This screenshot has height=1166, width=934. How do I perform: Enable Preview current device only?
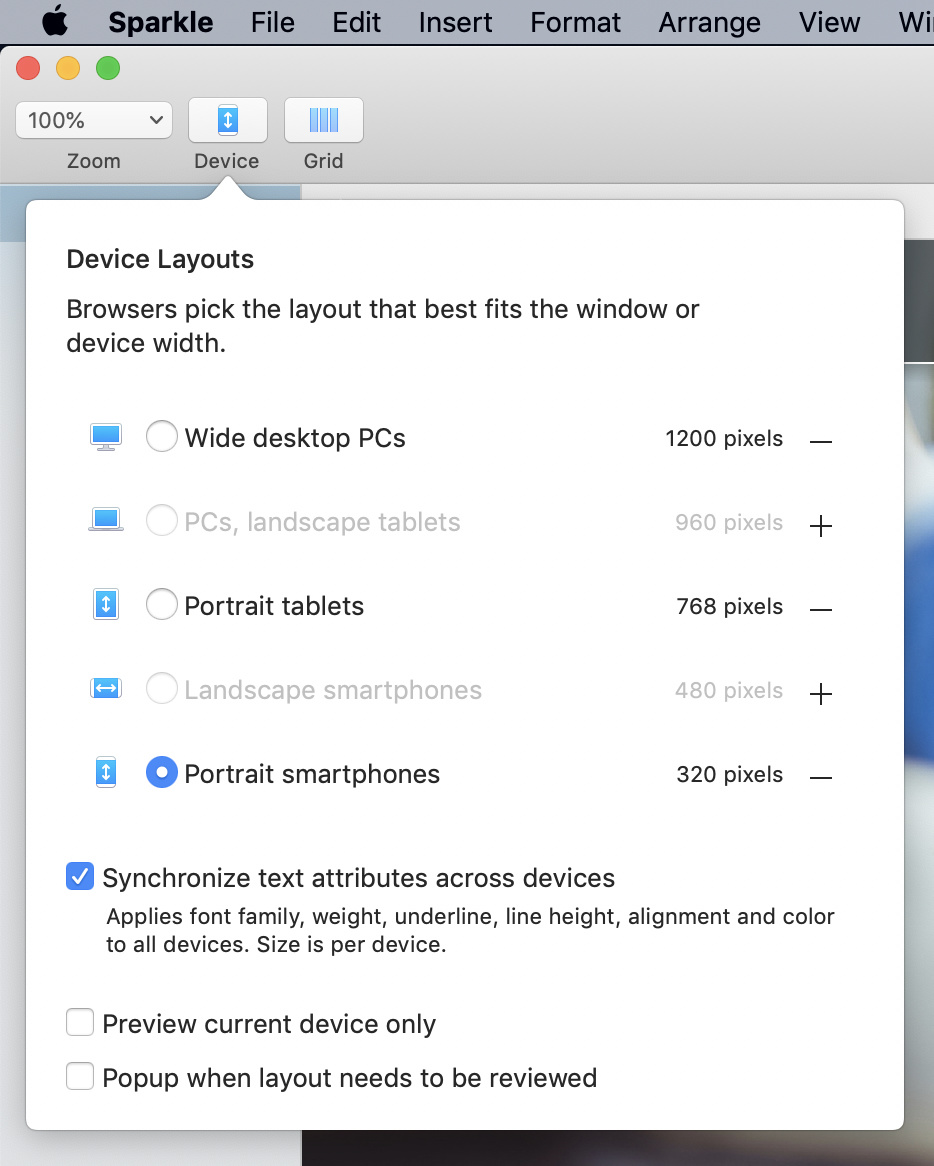click(80, 1022)
